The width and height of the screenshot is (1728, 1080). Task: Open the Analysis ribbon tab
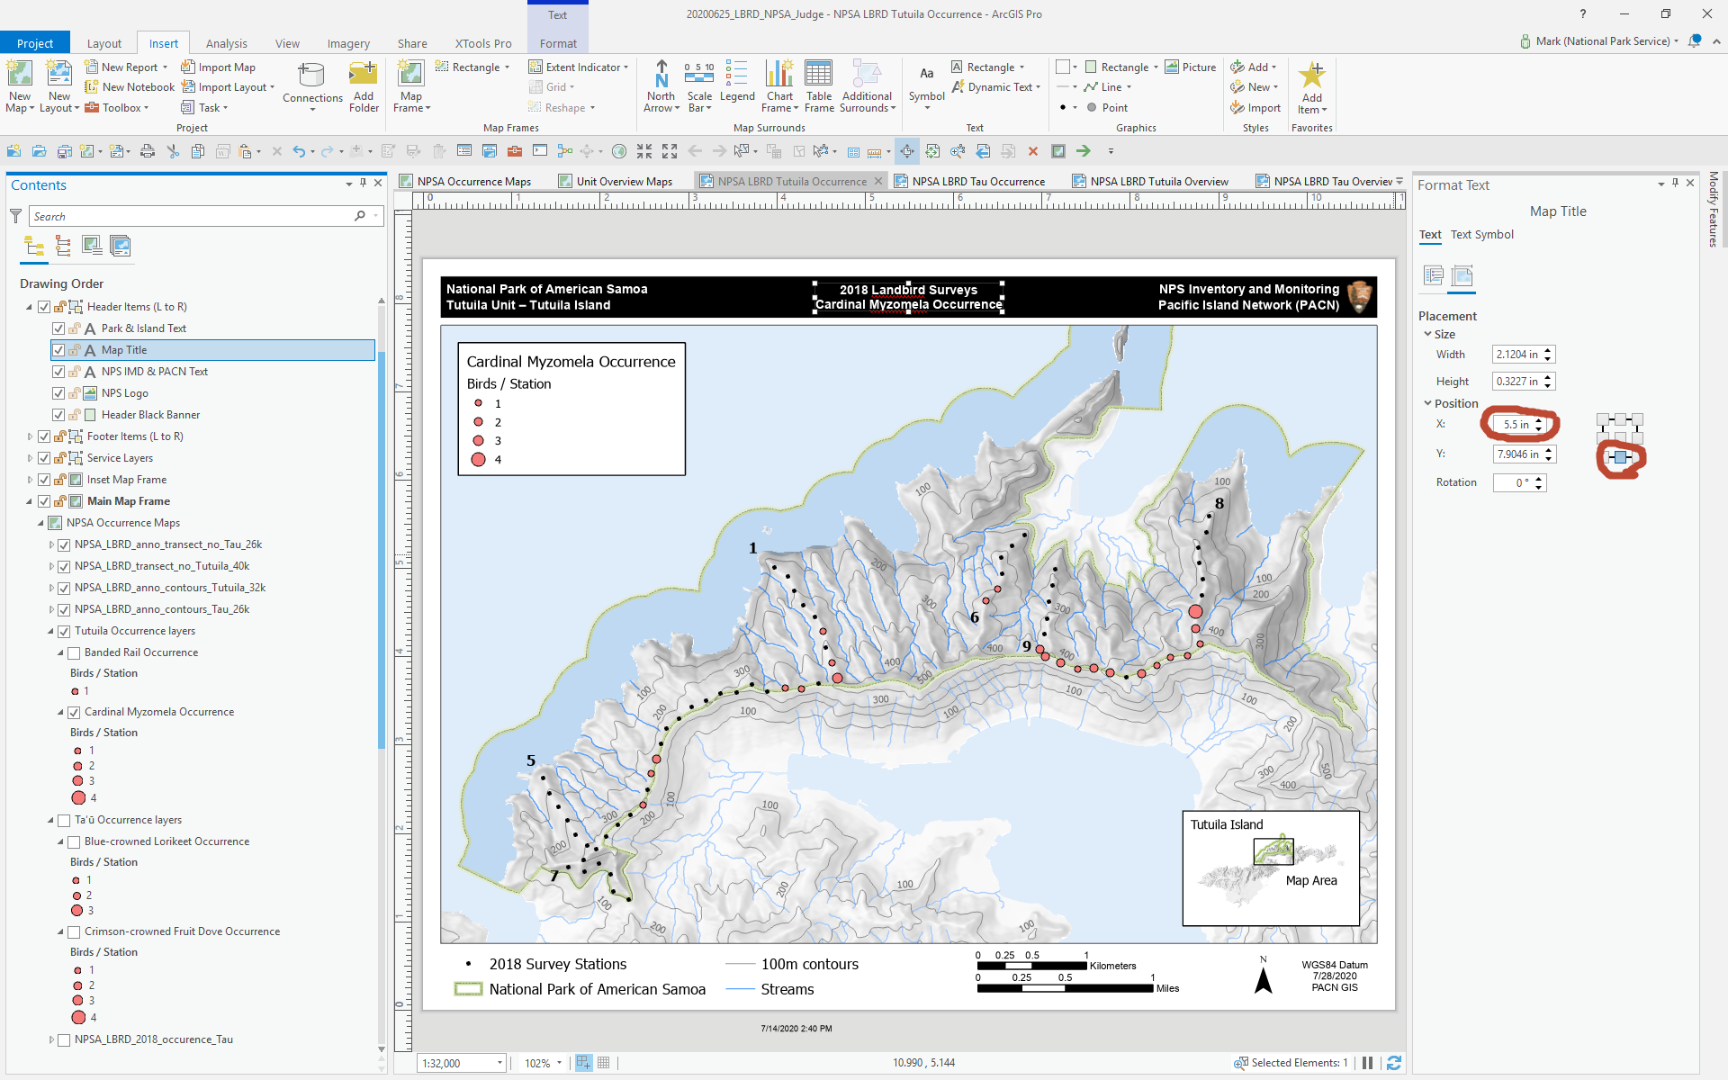226,43
